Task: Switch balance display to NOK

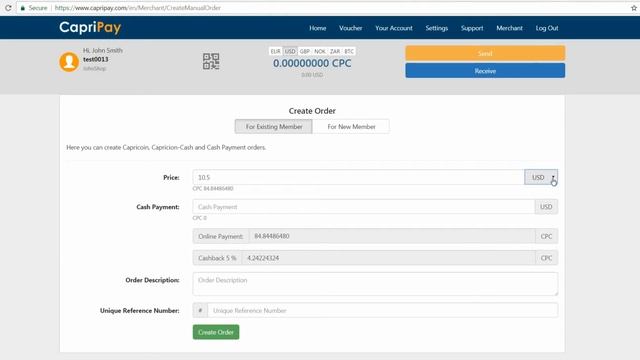Action: pos(320,51)
